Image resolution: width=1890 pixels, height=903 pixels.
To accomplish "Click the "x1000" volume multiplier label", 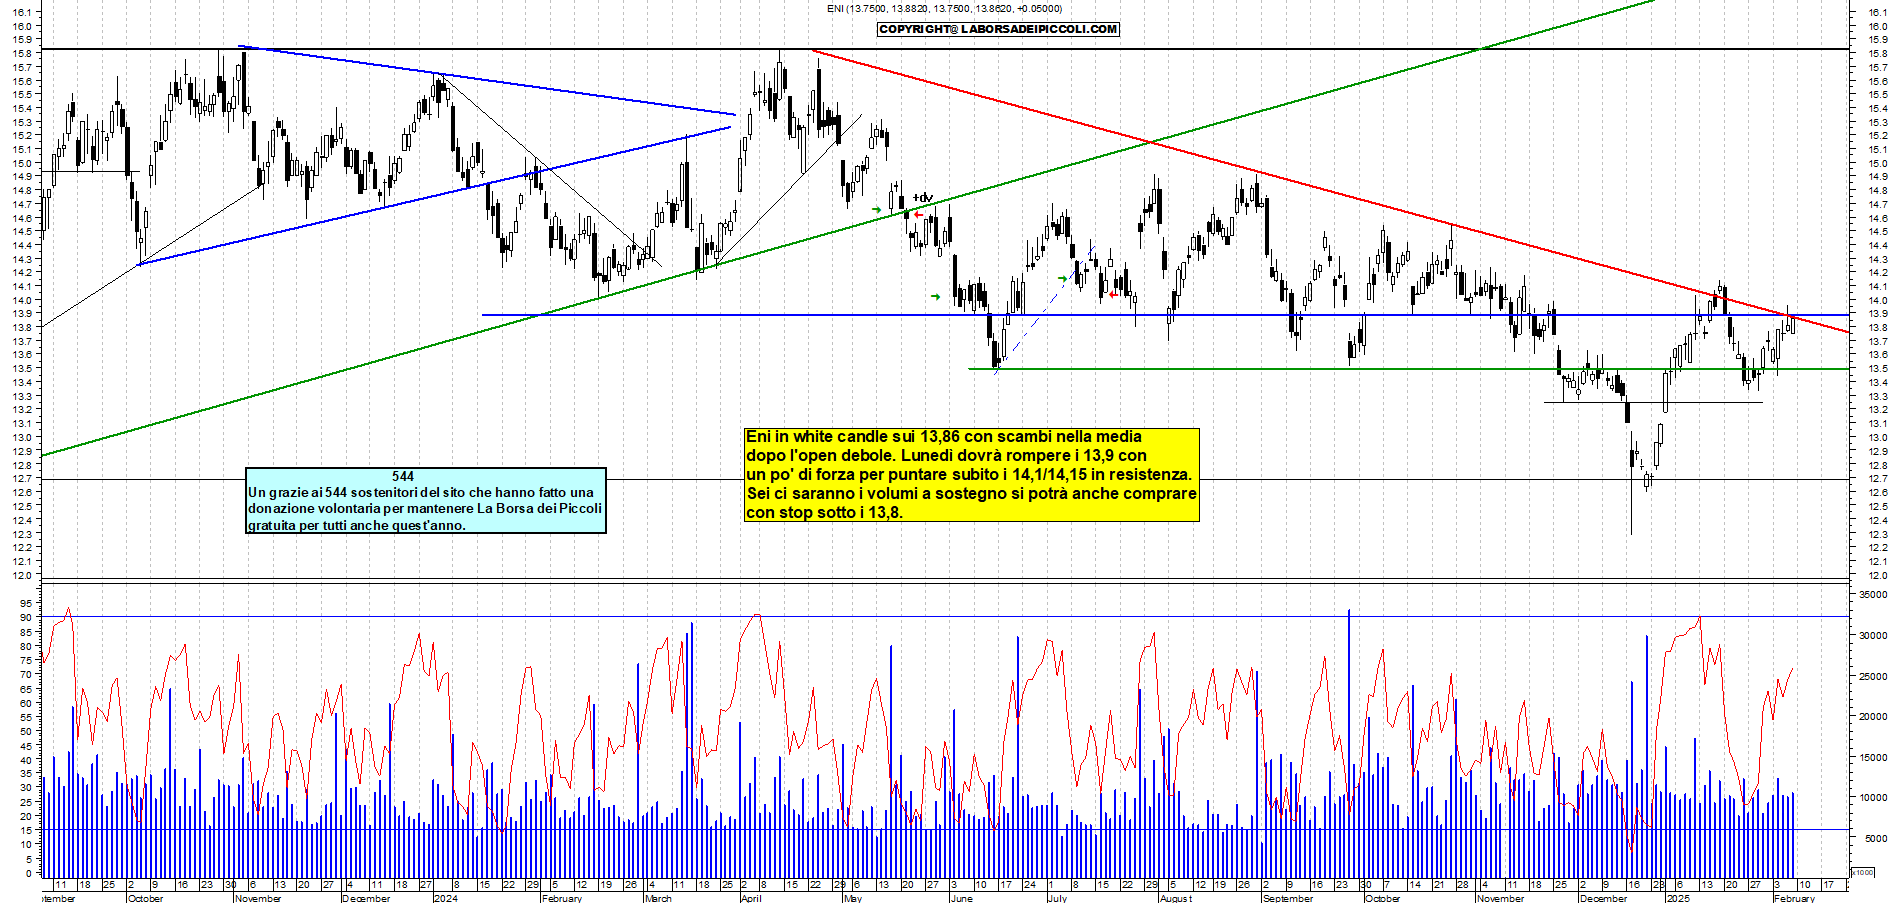I will click(x=1863, y=872).
